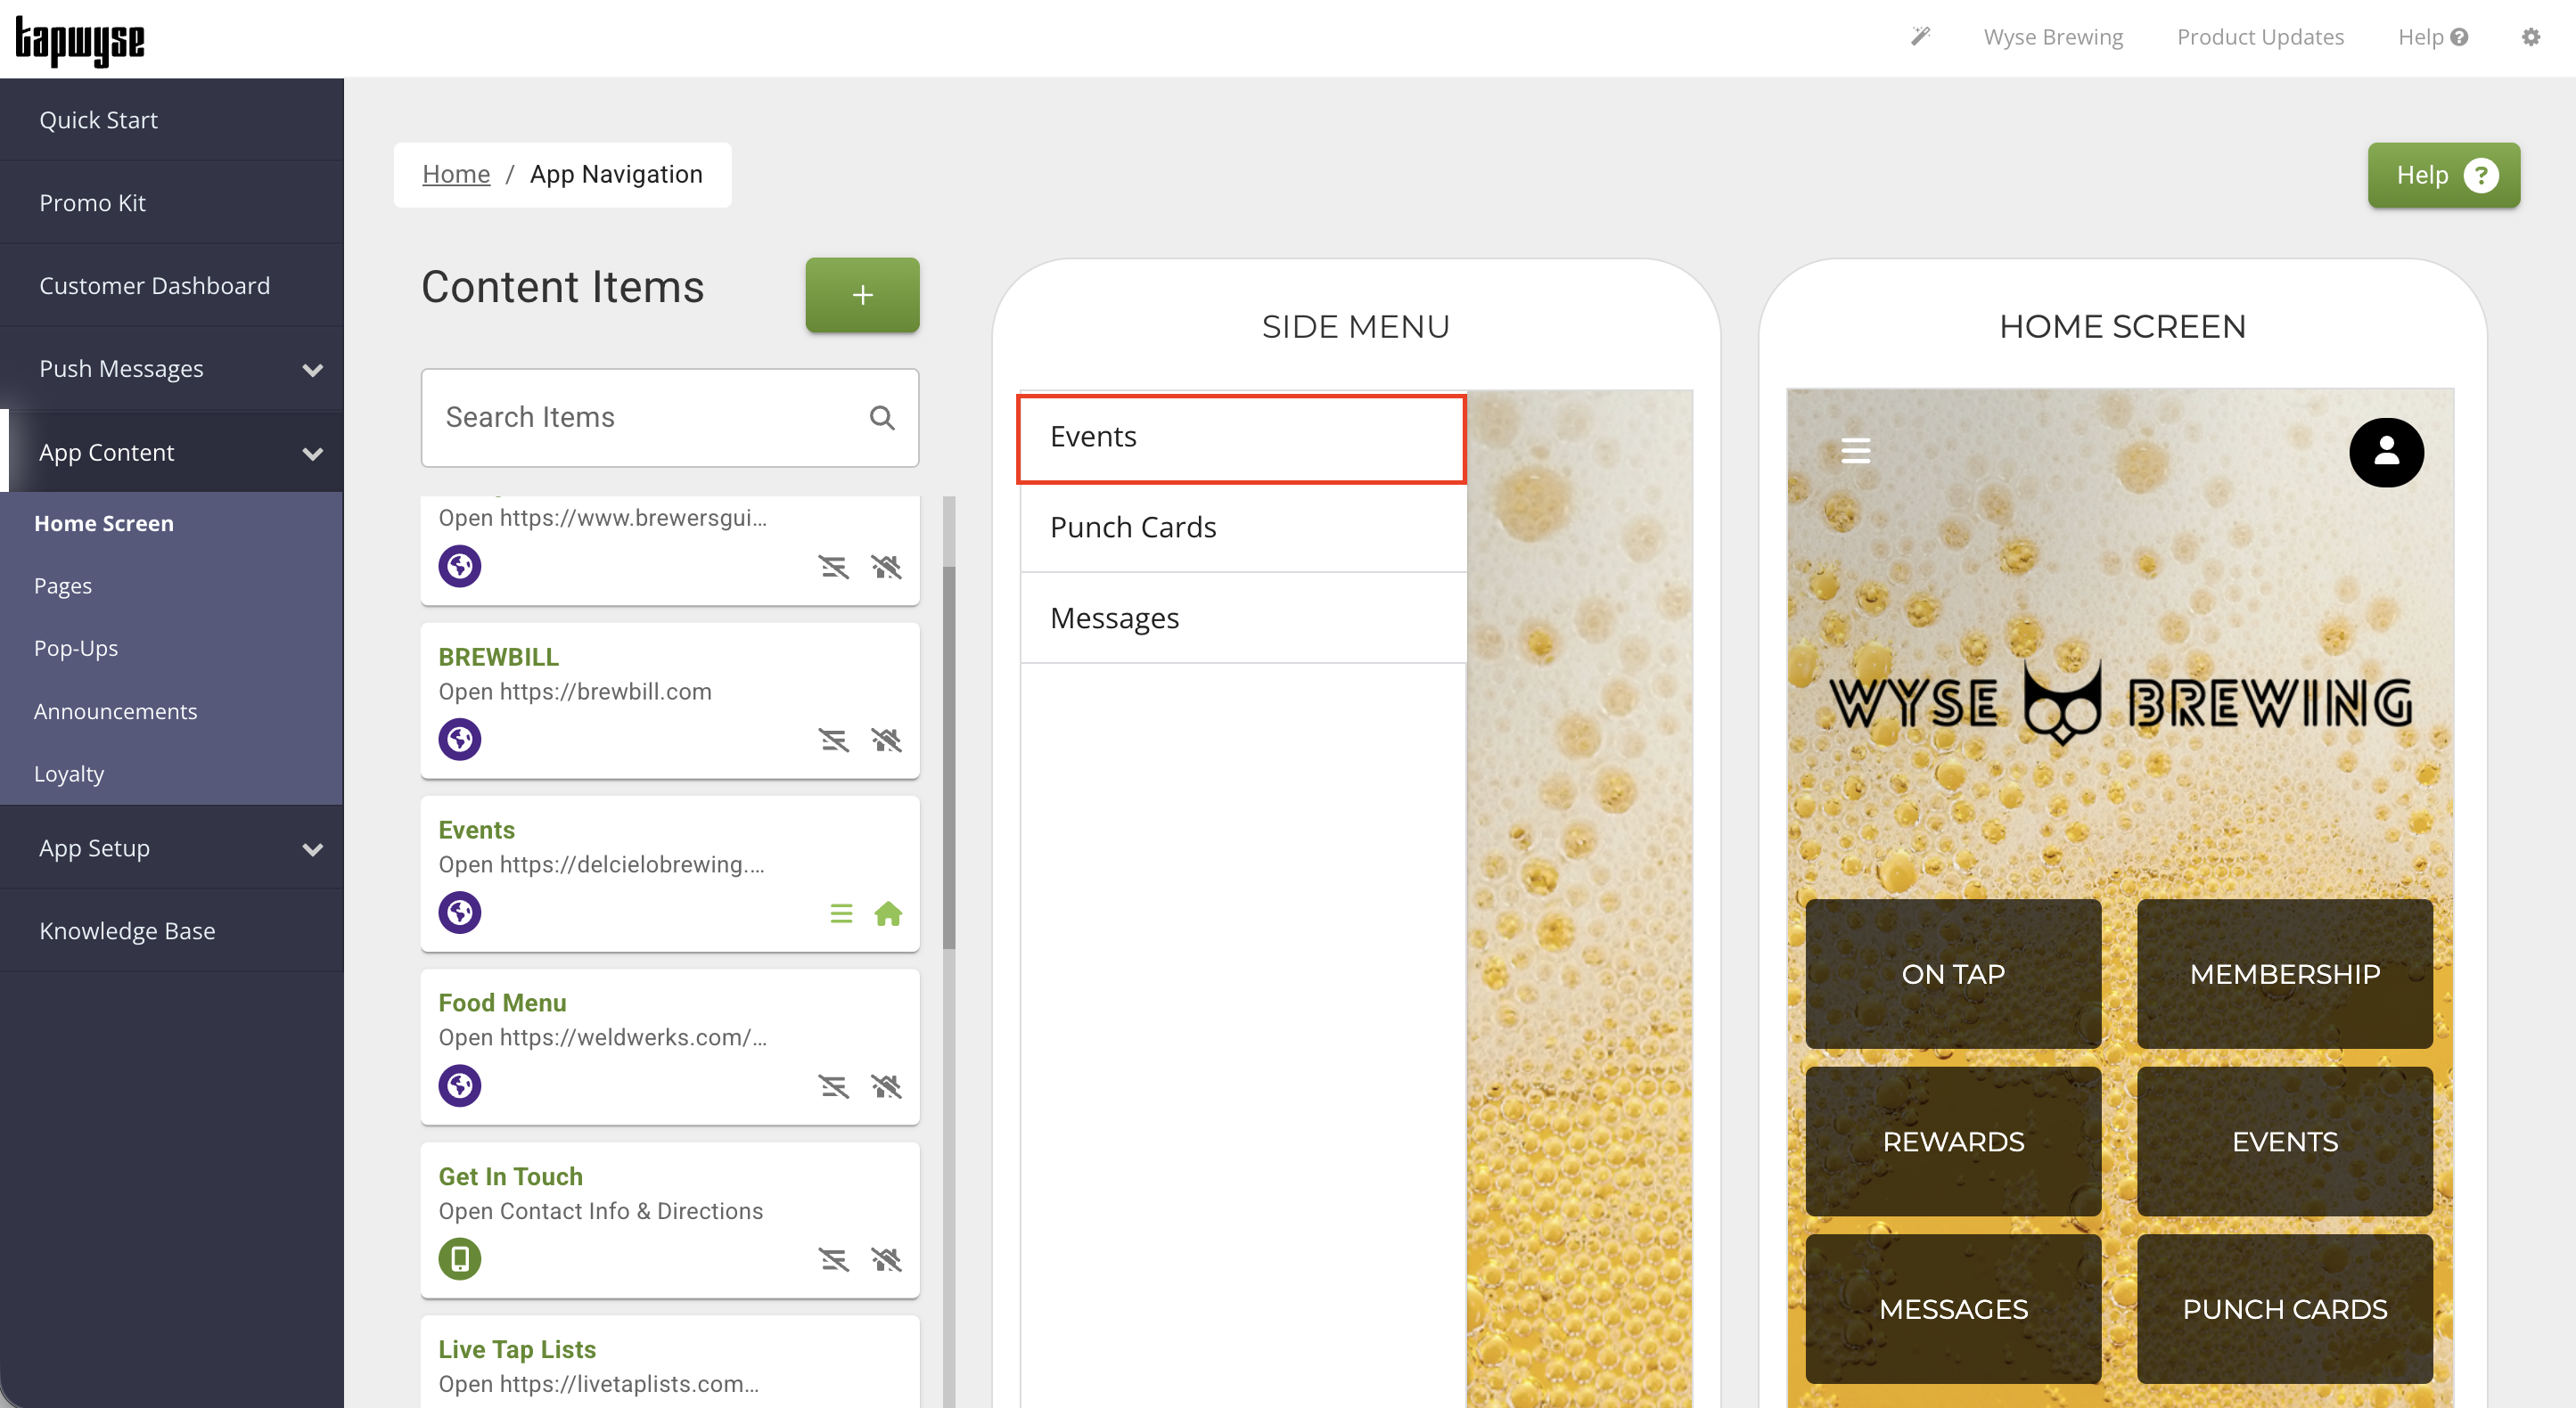Click phone icon on Get In Touch item
The height and width of the screenshot is (1408, 2576).
point(460,1258)
